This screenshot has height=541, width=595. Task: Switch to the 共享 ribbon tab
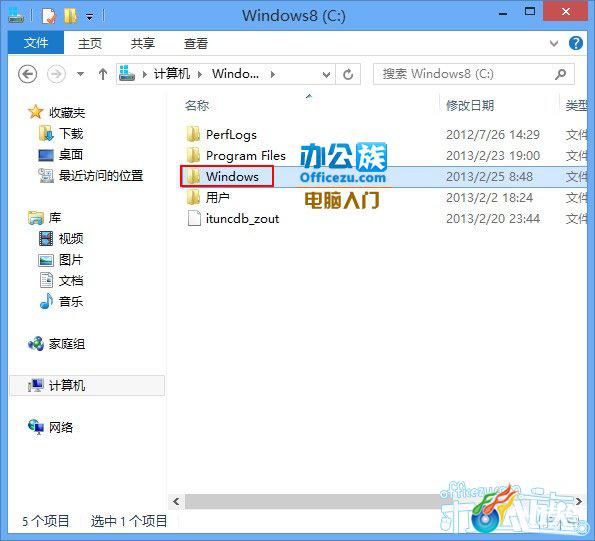point(143,43)
